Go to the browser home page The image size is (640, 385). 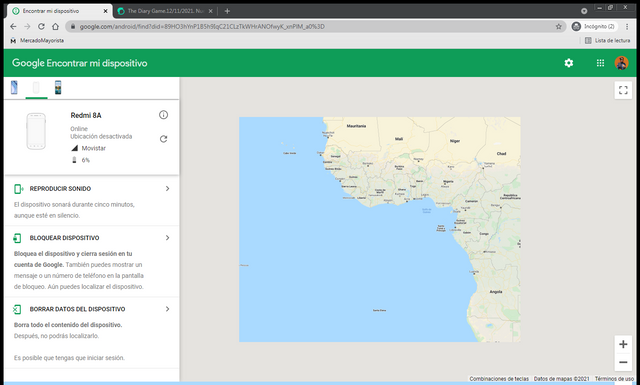click(x=56, y=27)
